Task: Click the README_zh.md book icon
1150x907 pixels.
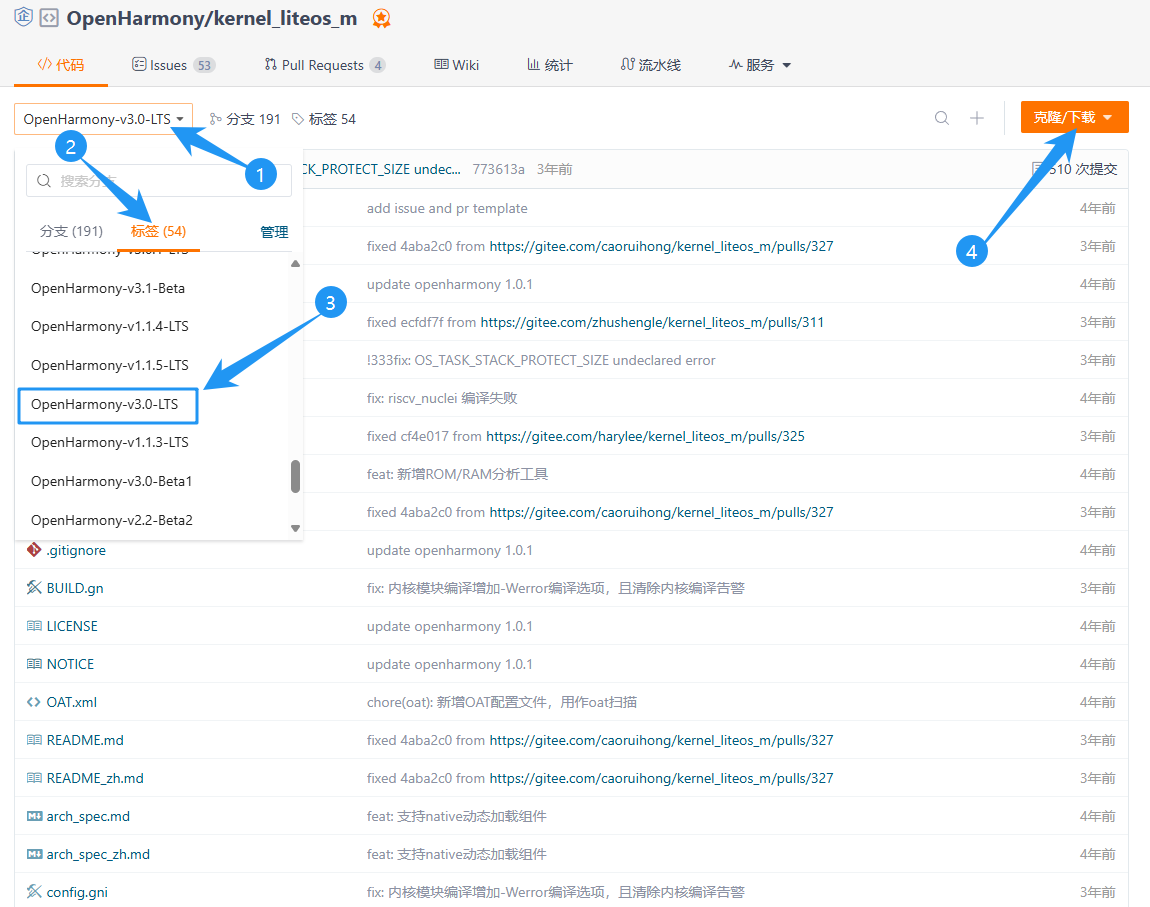Action: (x=34, y=778)
